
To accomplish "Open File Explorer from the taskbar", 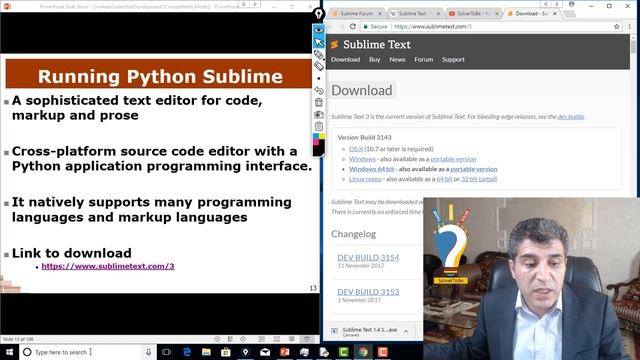I will pyautogui.click(x=206, y=352).
